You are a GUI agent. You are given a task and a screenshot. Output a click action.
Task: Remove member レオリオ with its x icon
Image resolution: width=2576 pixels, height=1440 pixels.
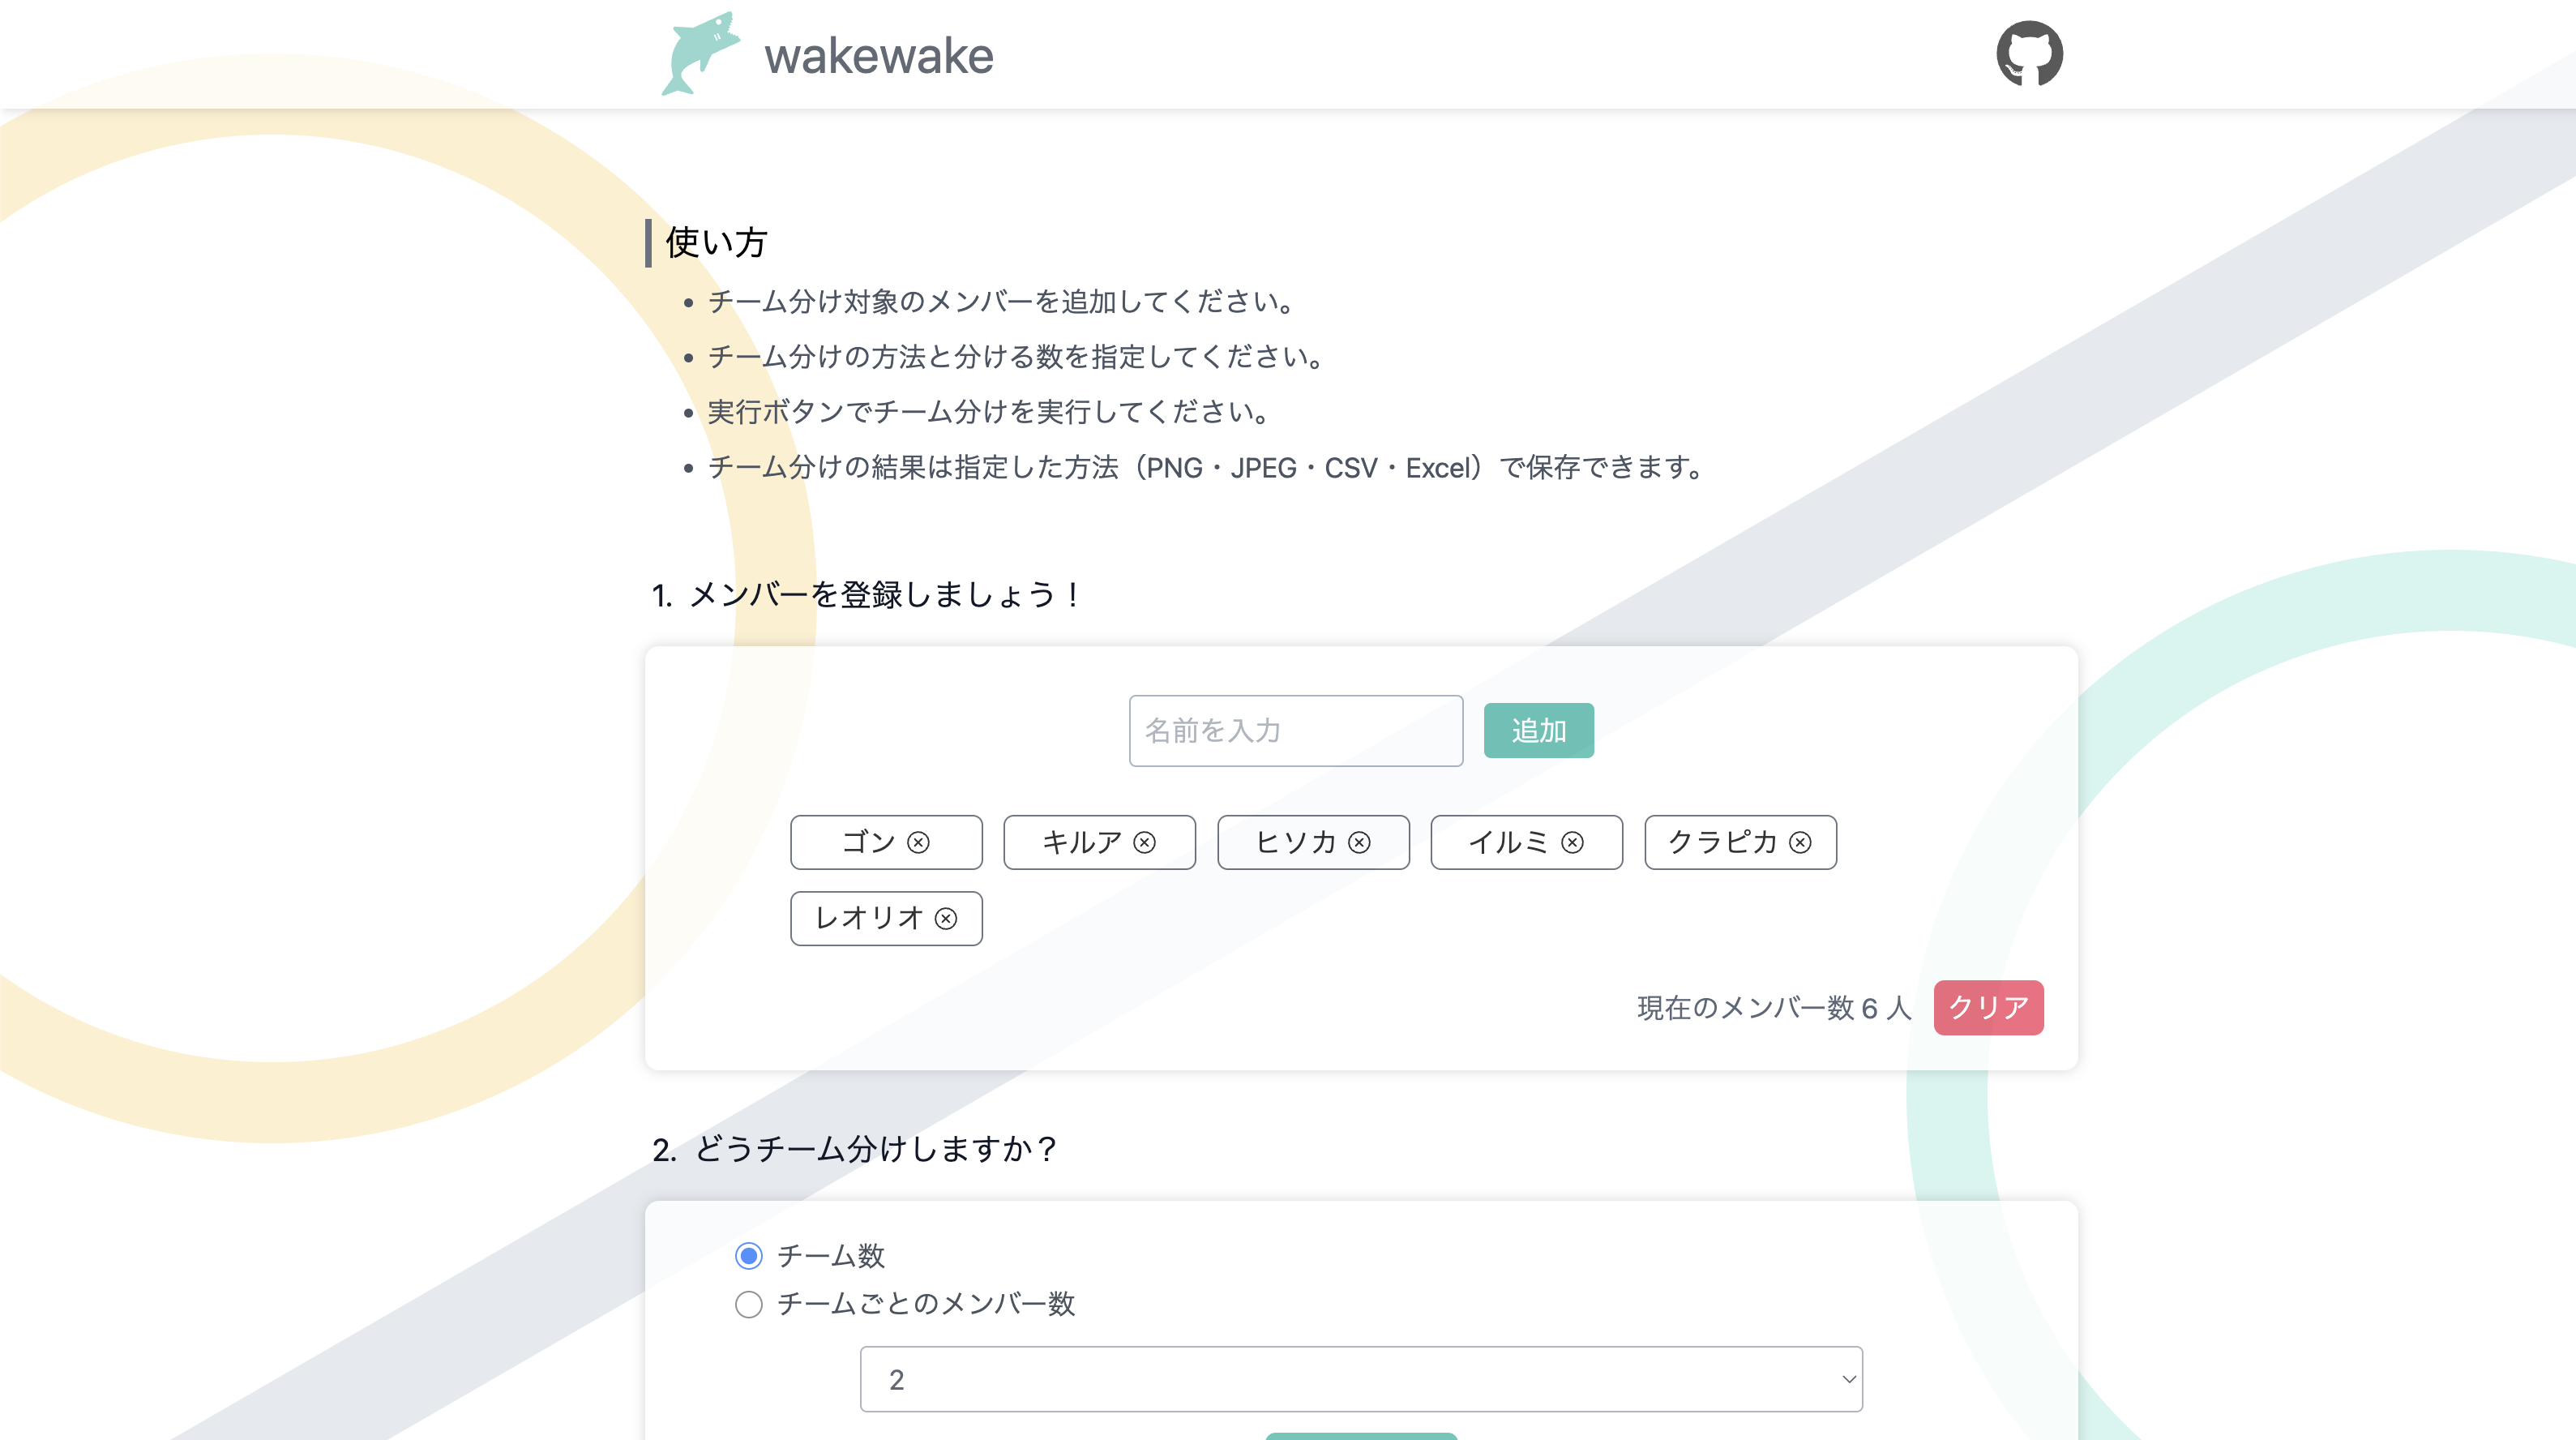(946, 919)
